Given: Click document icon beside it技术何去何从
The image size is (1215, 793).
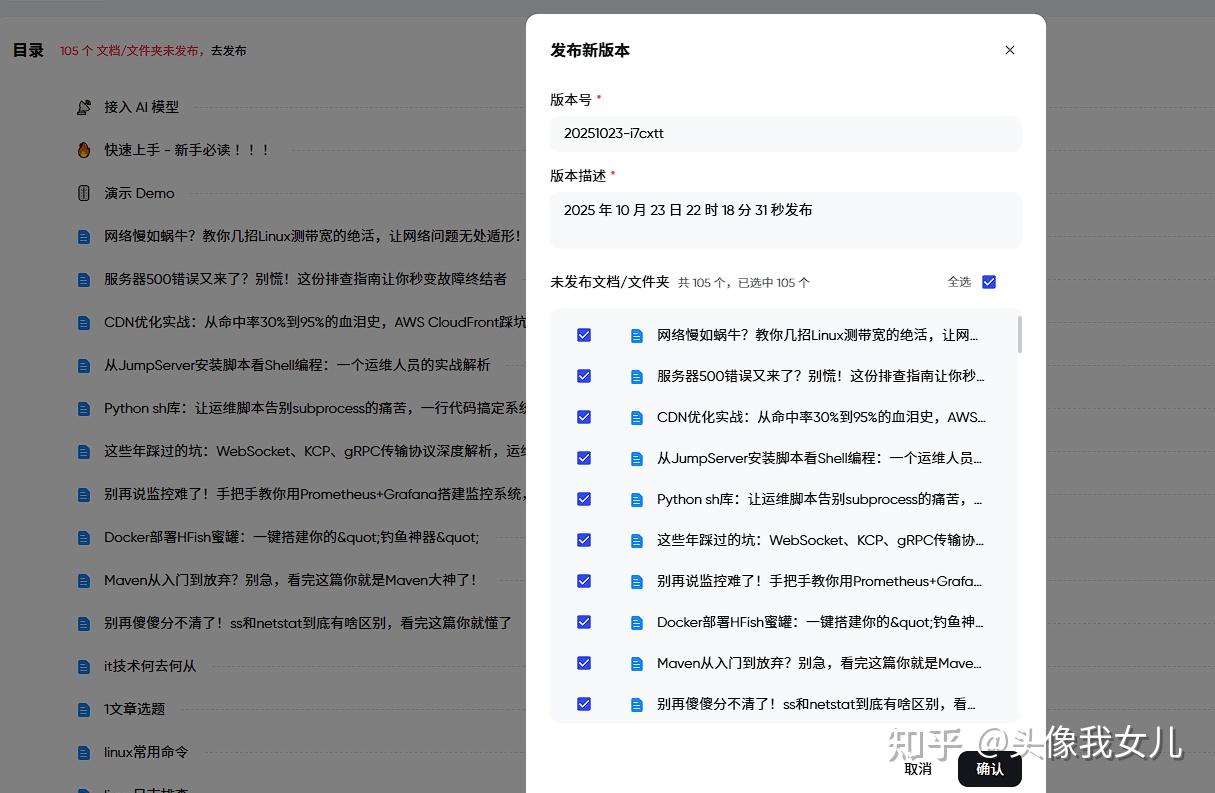Looking at the screenshot, I should coord(84,666).
